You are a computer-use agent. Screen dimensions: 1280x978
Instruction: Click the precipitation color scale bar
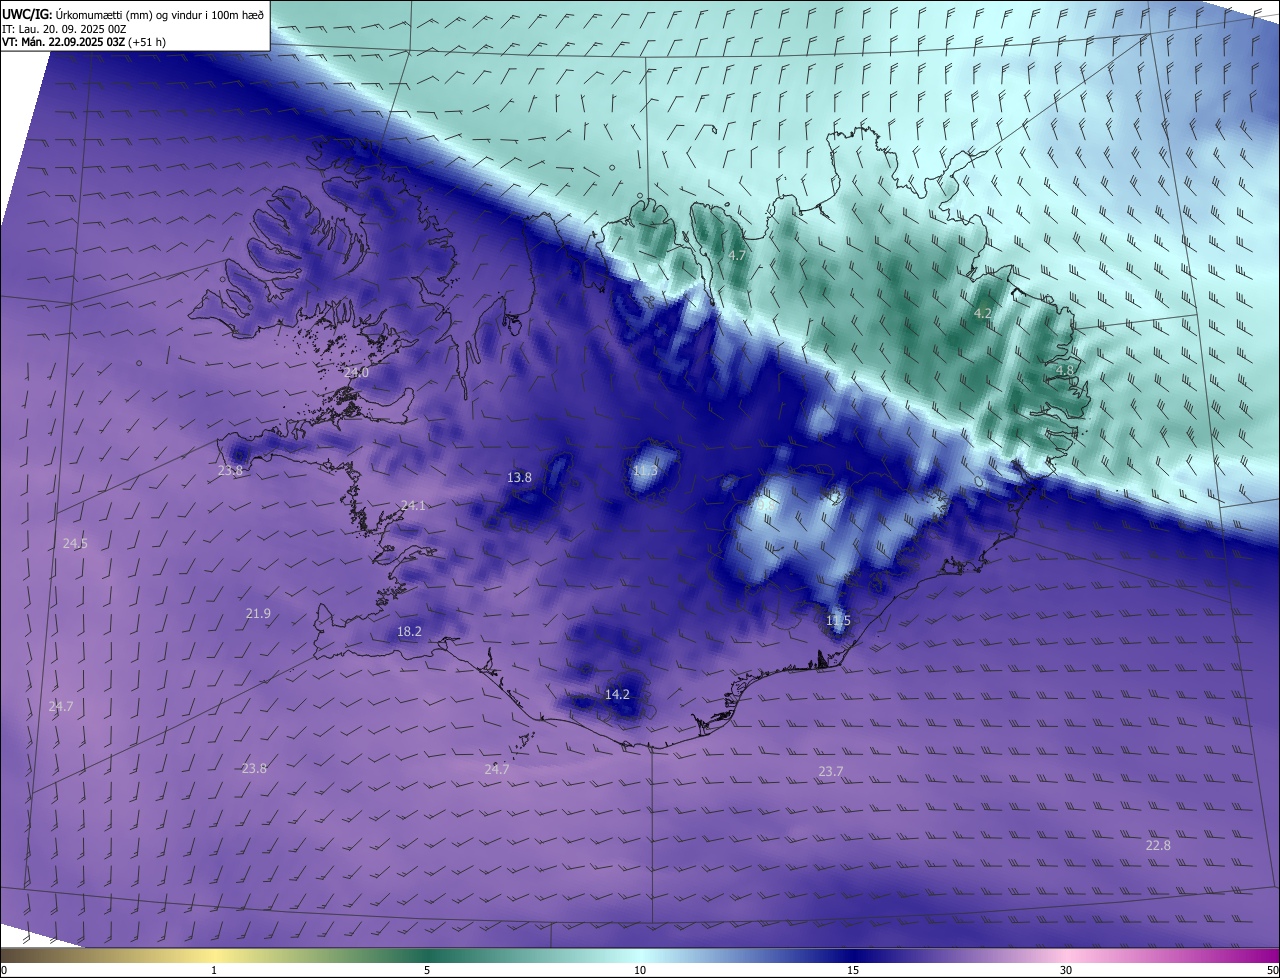pos(640,955)
